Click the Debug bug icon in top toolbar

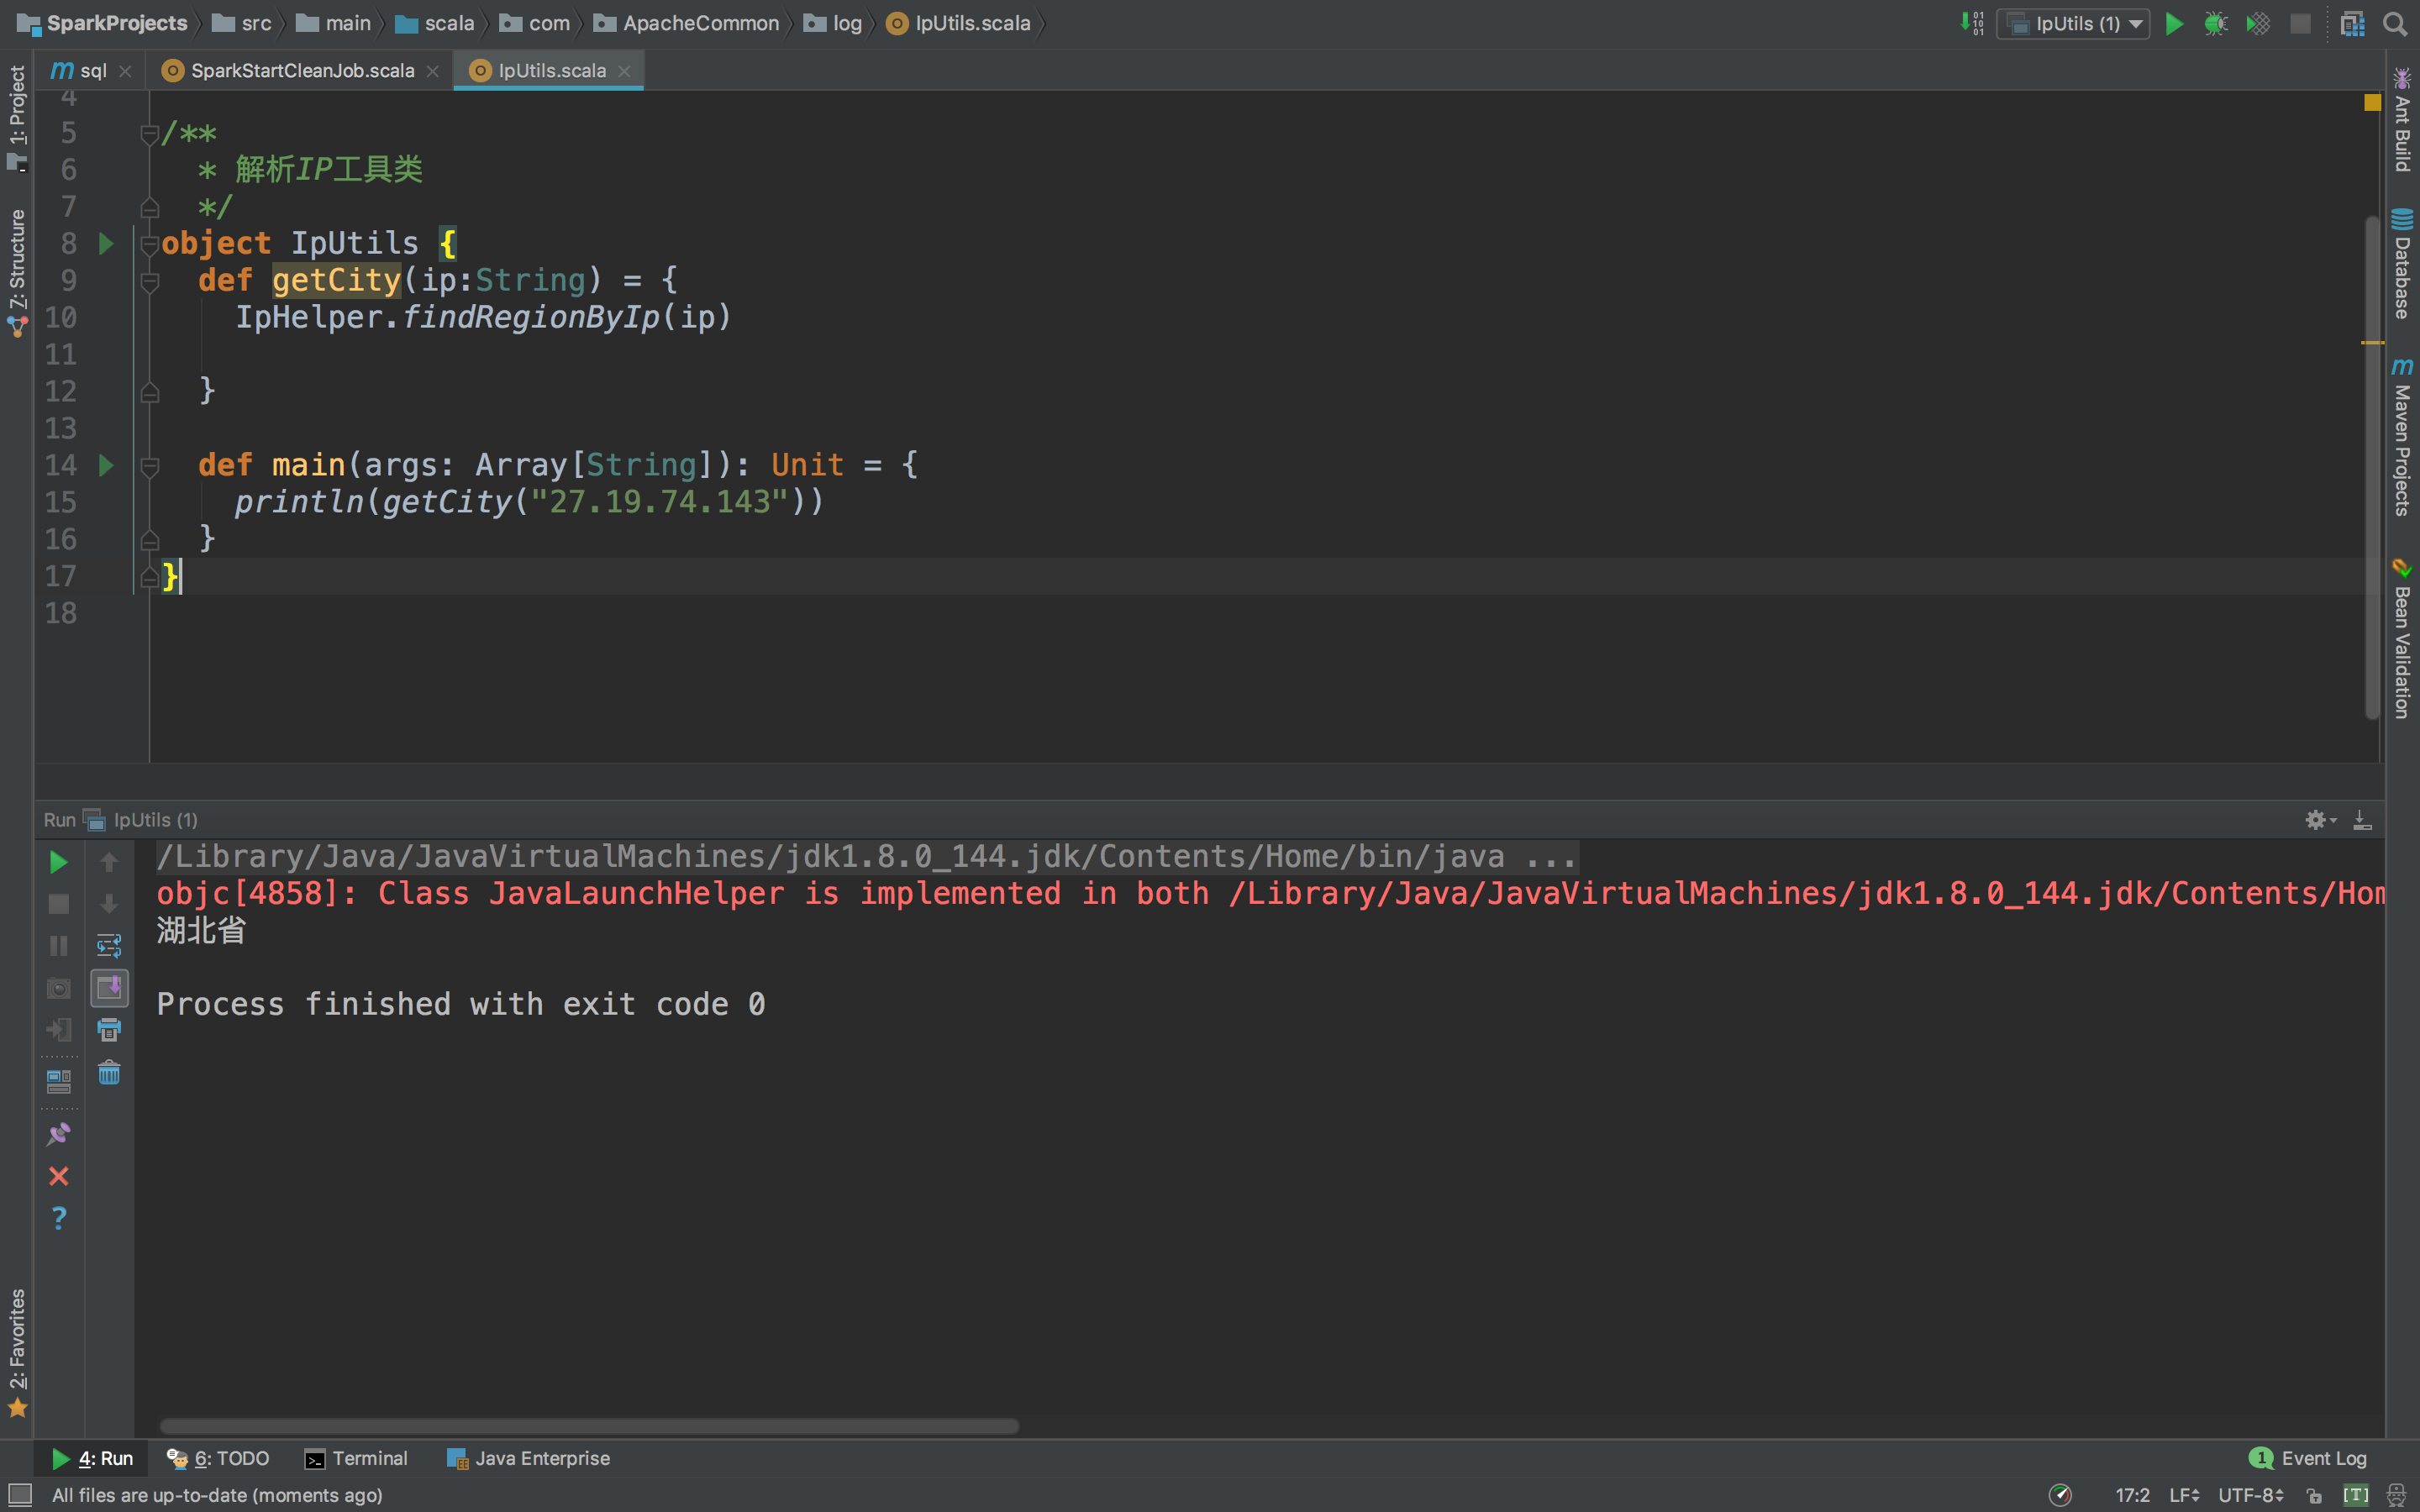pos(2215,24)
